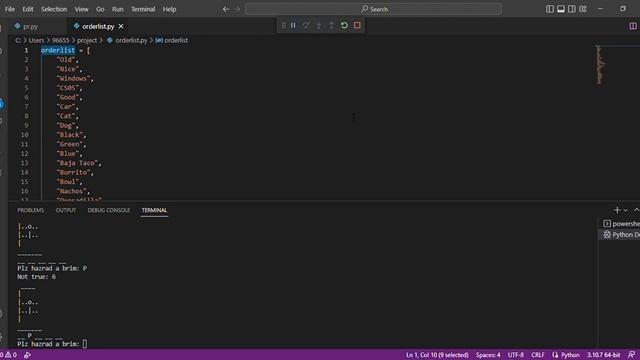Open Ln 1, Col 10 go-to-line status

pos(437,355)
